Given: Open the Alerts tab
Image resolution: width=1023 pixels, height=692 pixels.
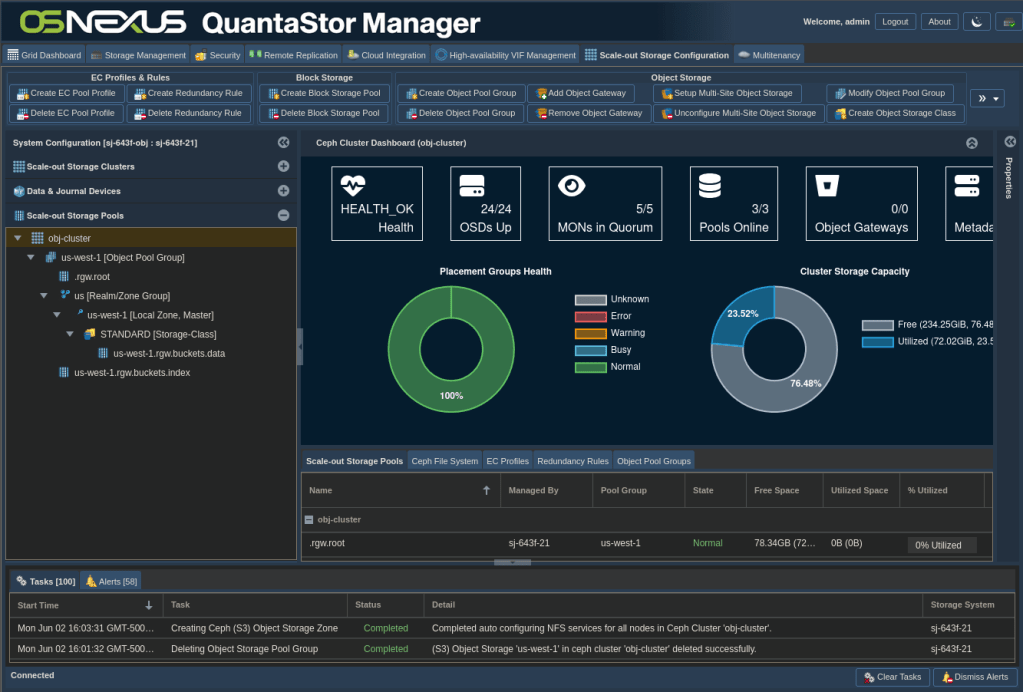Looking at the screenshot, I should tap(112, 581).
